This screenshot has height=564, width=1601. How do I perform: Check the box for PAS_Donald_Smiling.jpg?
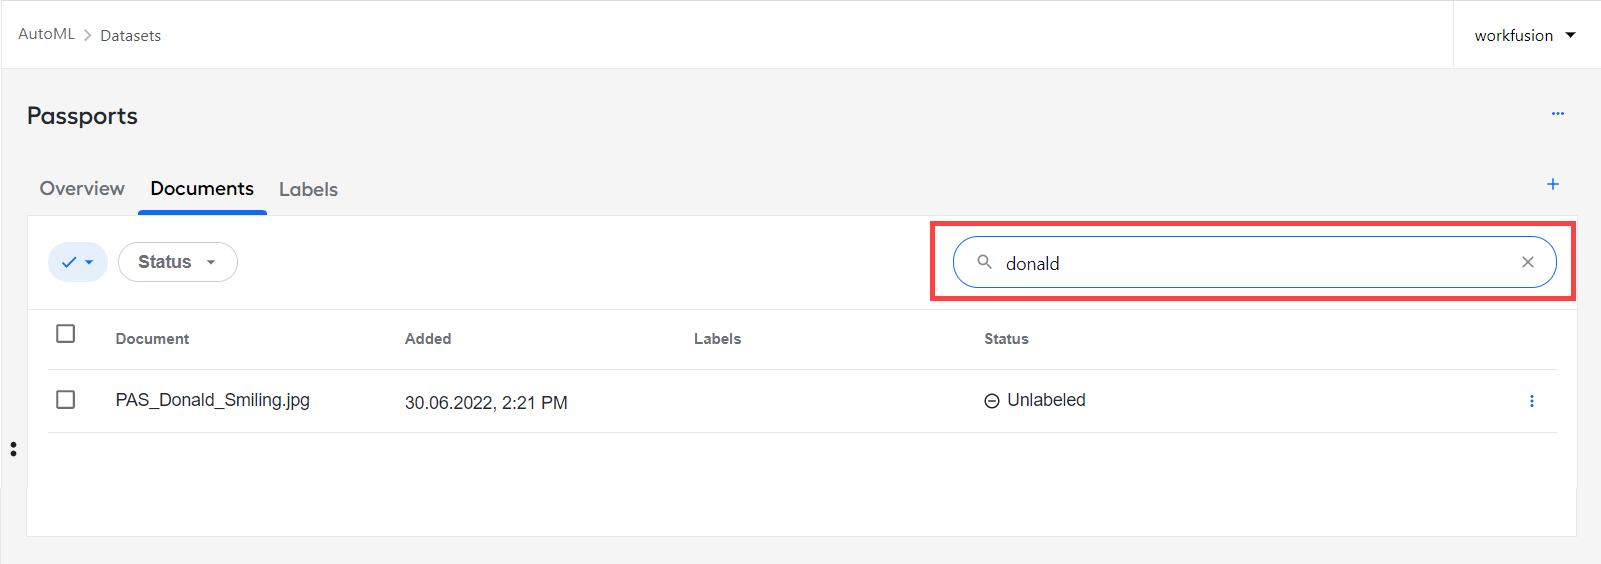click(x=66, y=400)
